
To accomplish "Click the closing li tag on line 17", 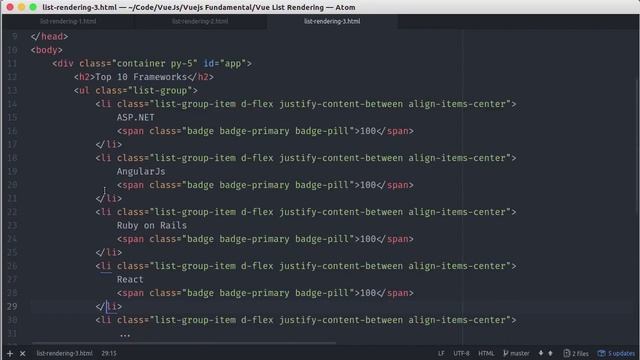I will click(x=109, y=144).
